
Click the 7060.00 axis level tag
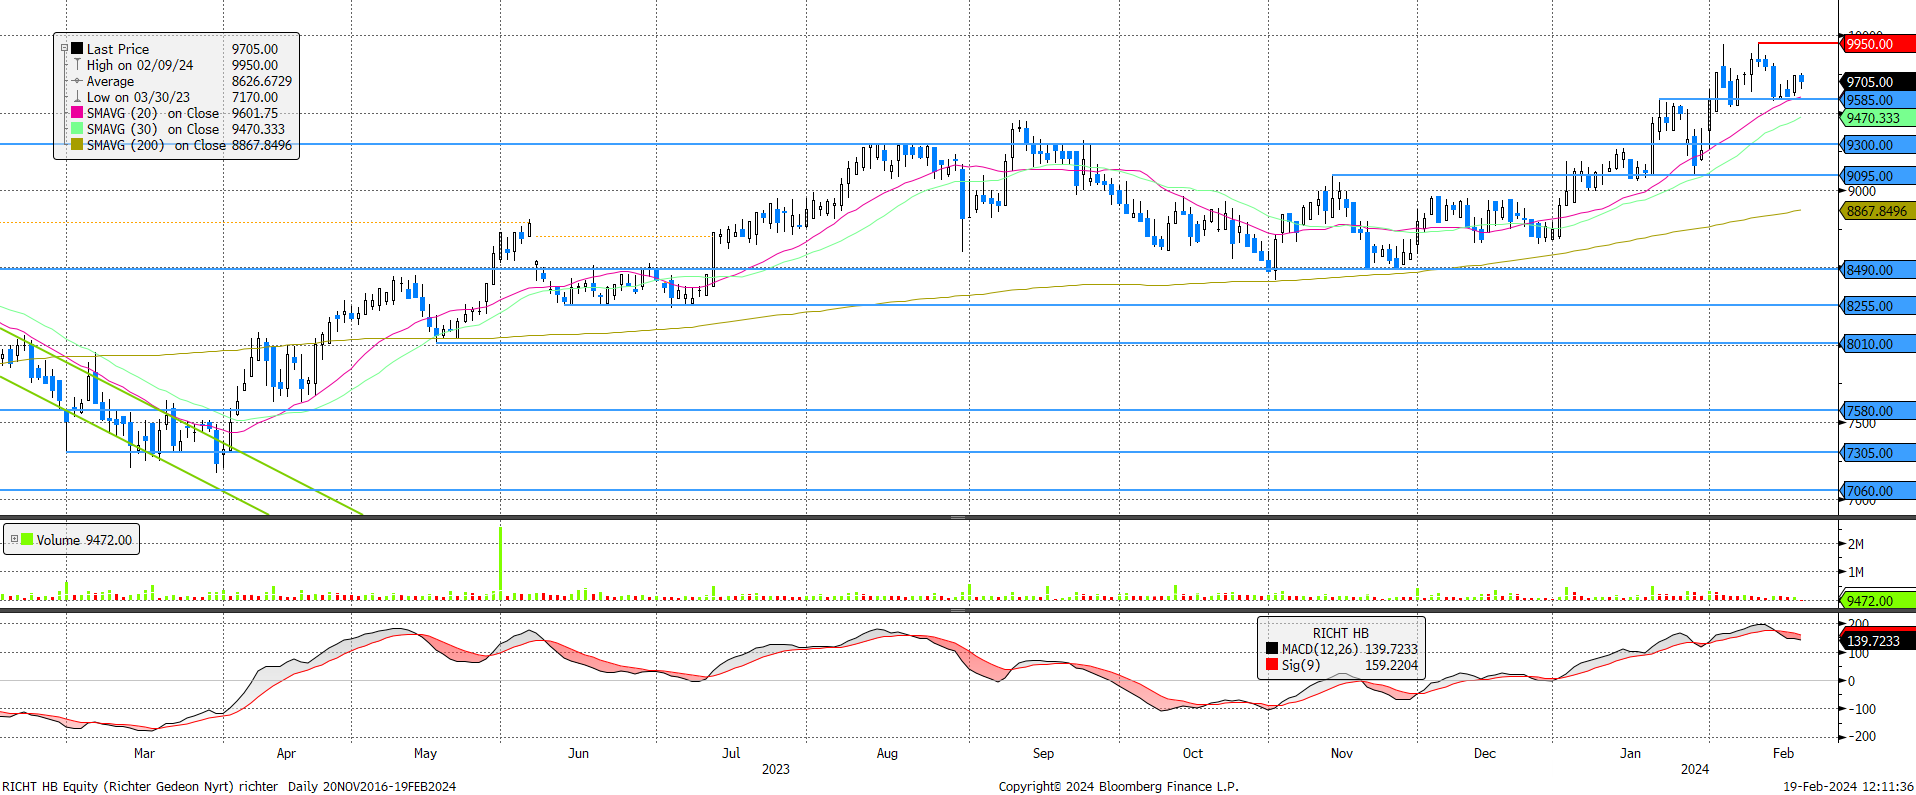1878,491
